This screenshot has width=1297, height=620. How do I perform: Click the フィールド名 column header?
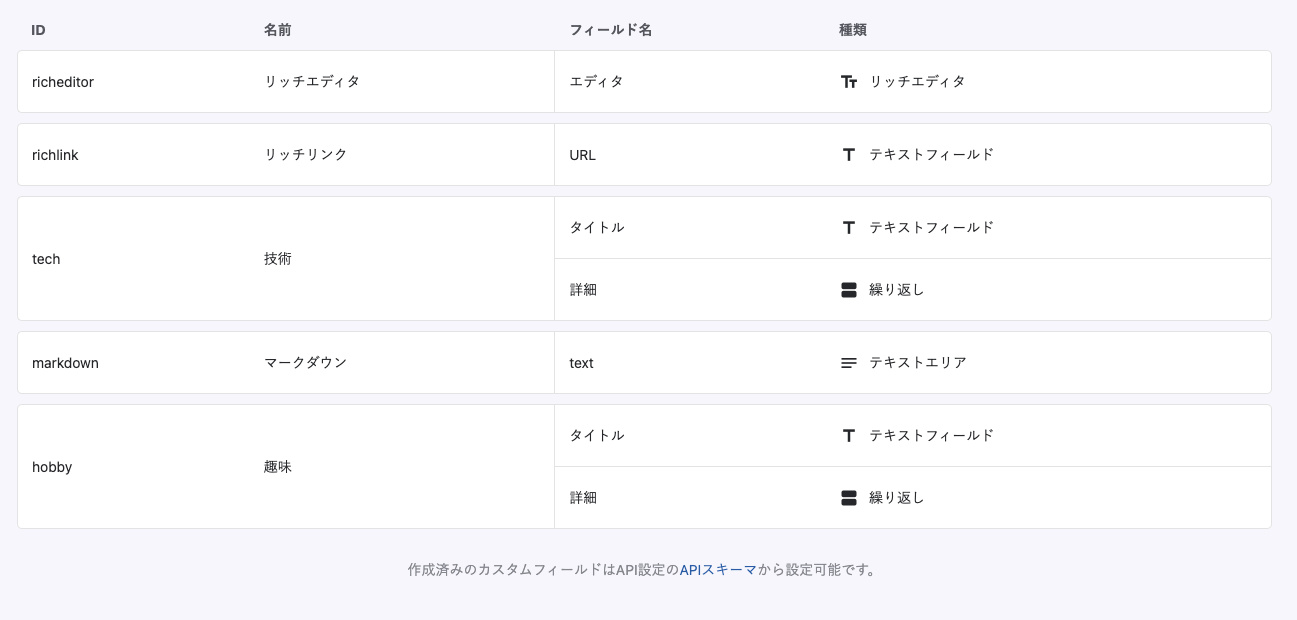pyautogui.click(x=610, y=30)
